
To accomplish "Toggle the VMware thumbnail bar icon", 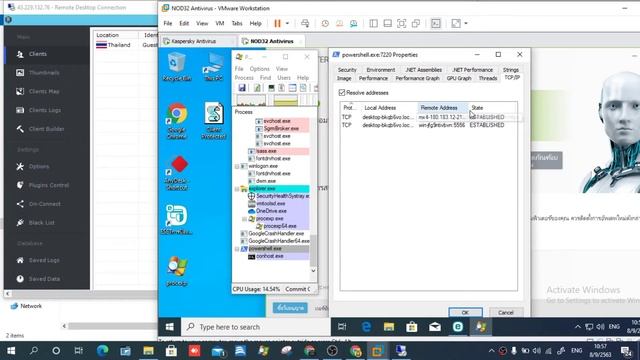I will 387,24.
